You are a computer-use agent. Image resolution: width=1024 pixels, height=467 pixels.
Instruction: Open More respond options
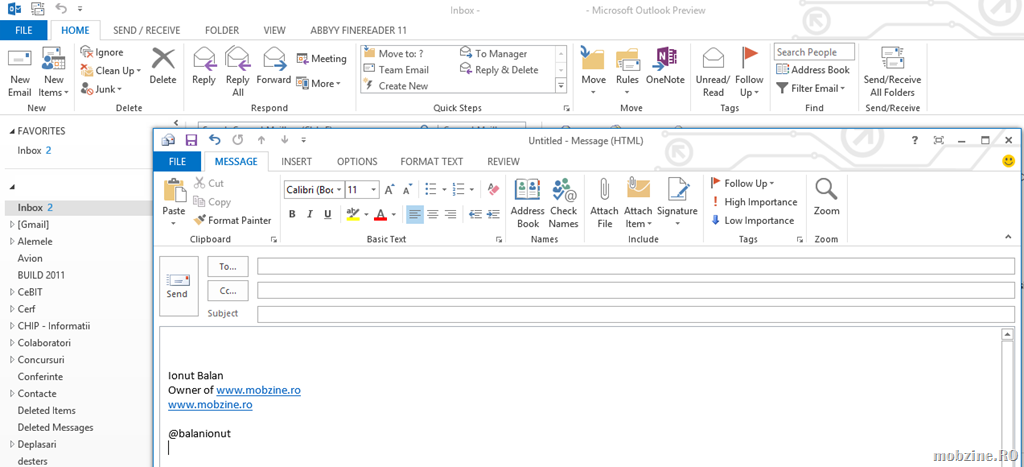318,83
